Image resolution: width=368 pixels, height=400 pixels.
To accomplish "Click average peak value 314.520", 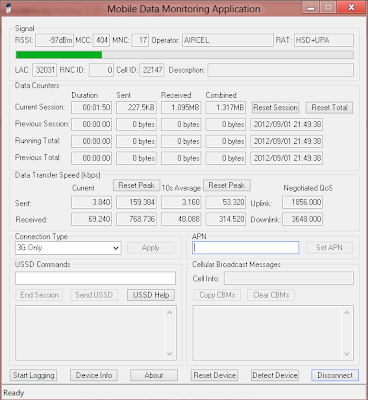I will coord(226,219).
